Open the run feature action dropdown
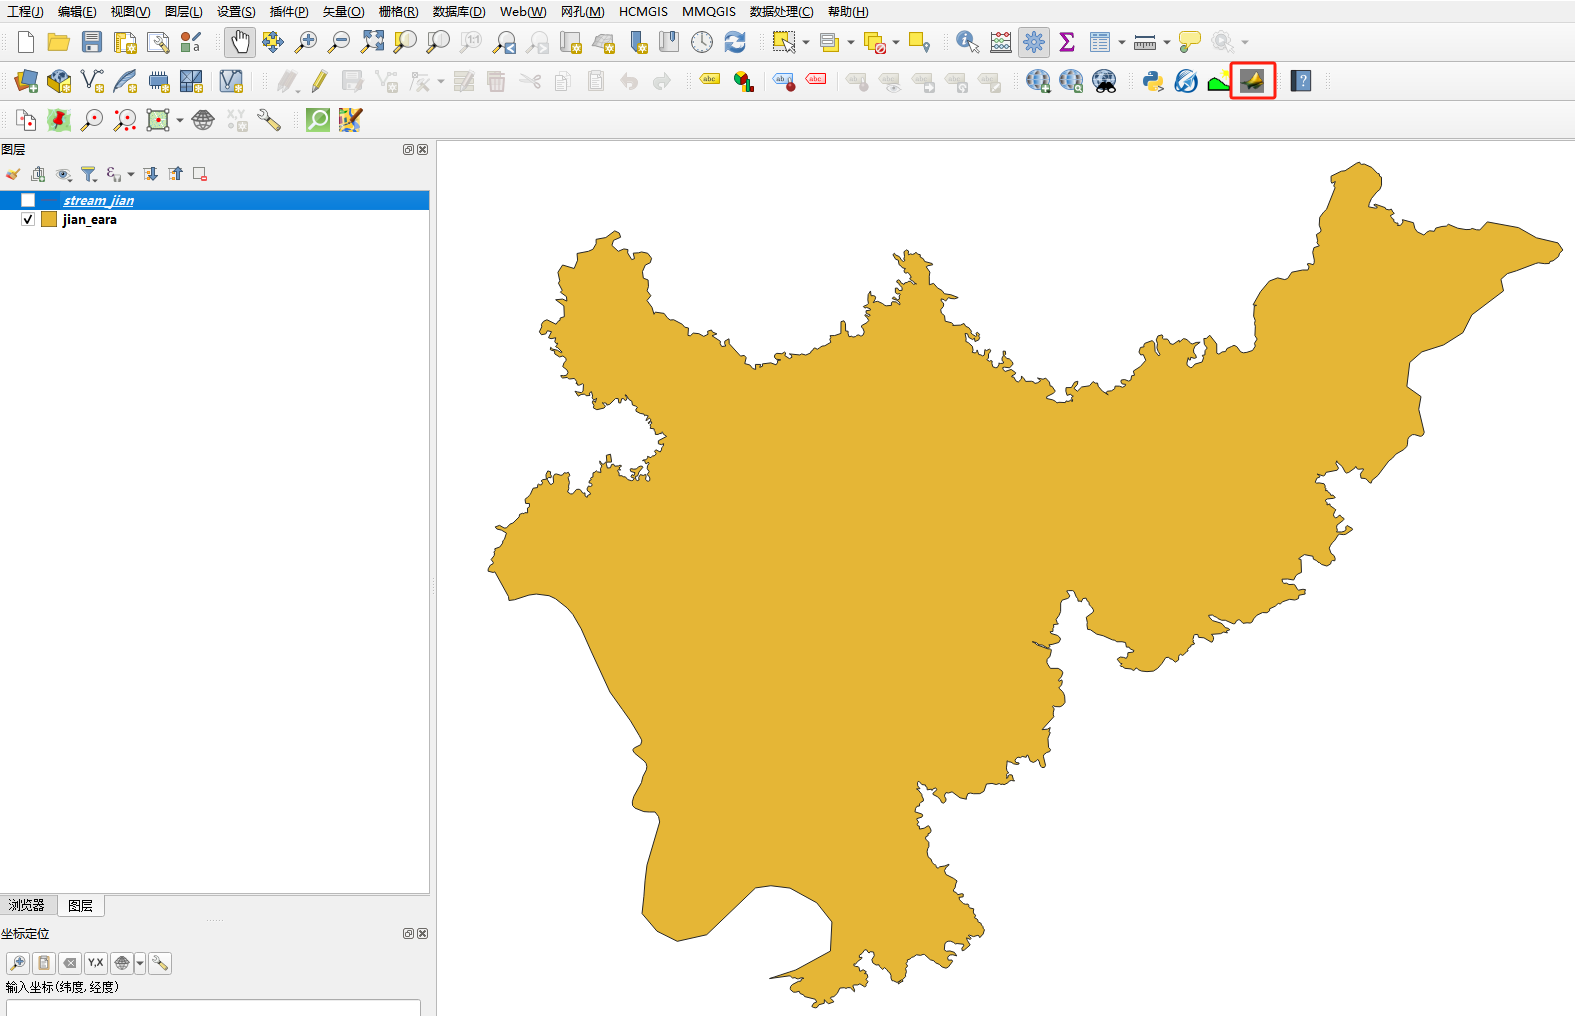The height and width of the screenshot is (1016, 1575). [x=1245, y=42]
